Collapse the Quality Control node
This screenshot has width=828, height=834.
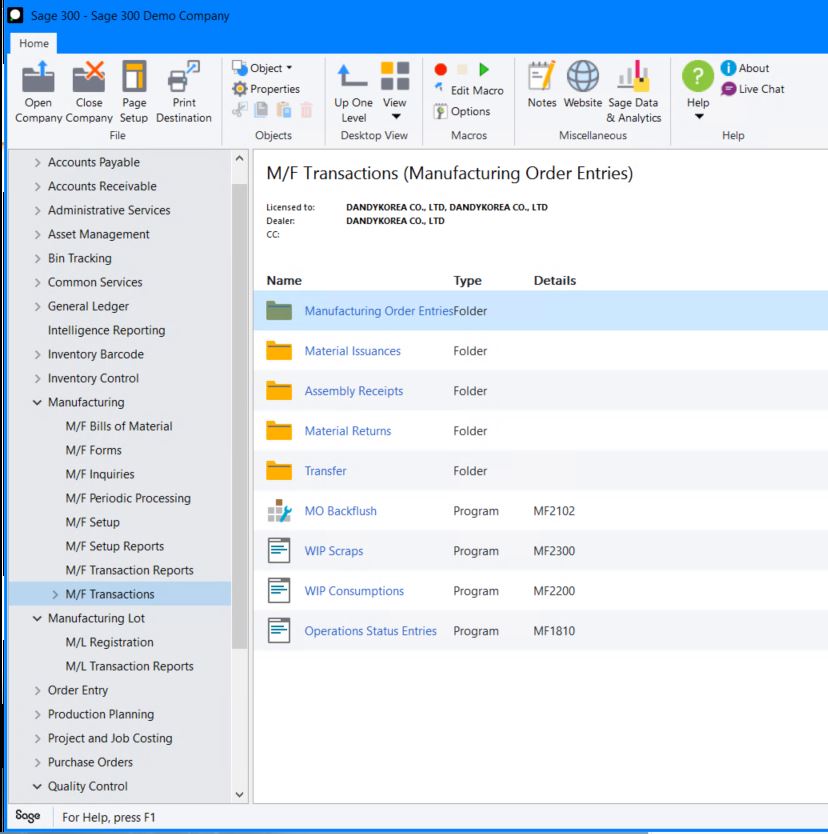coord(37,786)
